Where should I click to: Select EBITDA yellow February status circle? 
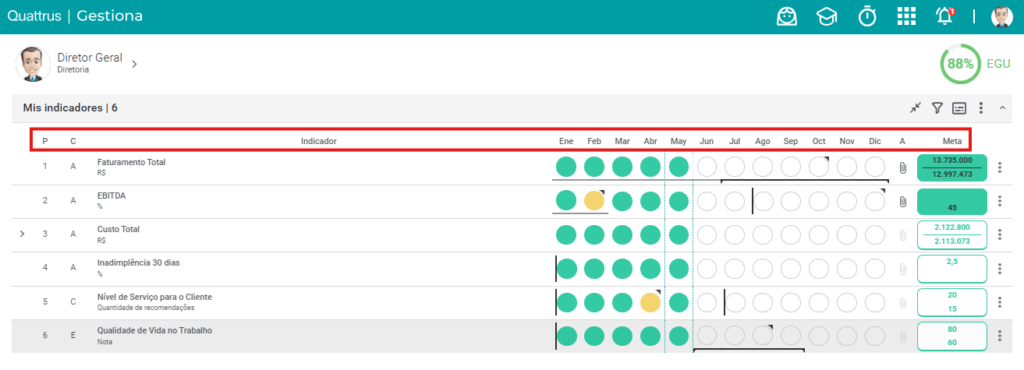[594, 200]
